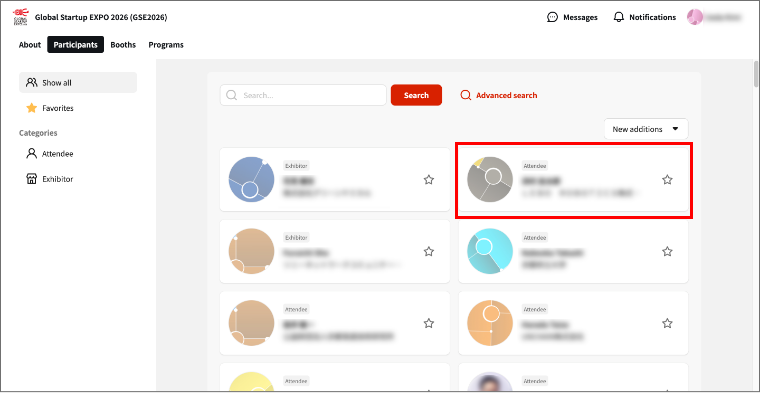
Task: Click the Exhibitor tag on blue-avatar card
Action: (296, 166)
